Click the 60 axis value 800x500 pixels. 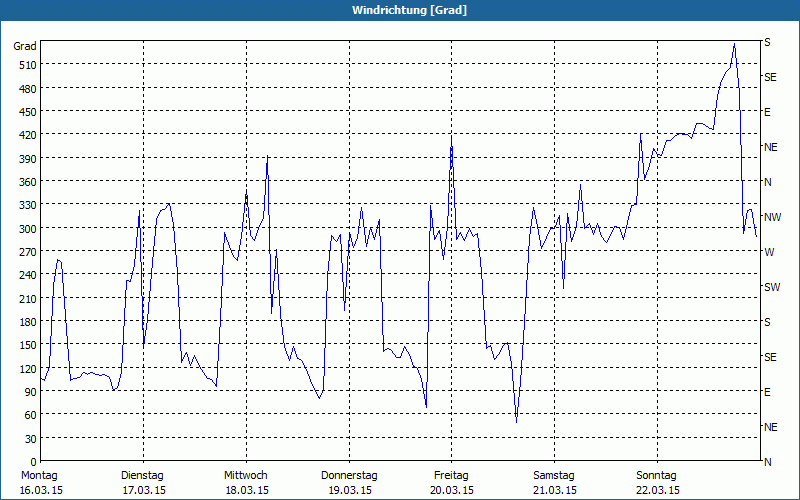31,415
